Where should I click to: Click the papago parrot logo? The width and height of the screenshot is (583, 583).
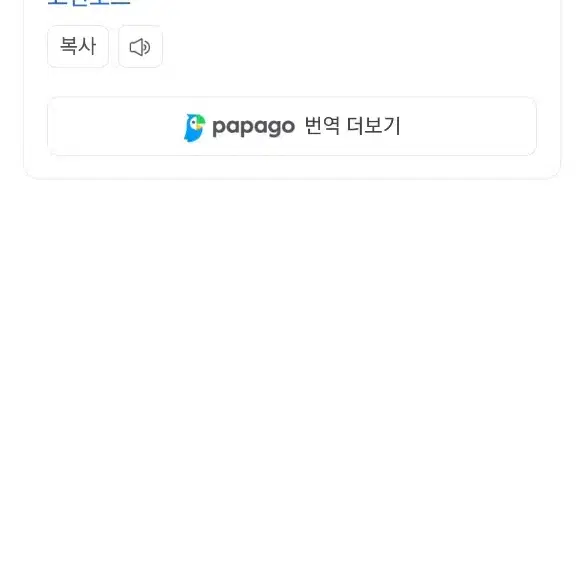pyautogui.click(x=194, y=128)
